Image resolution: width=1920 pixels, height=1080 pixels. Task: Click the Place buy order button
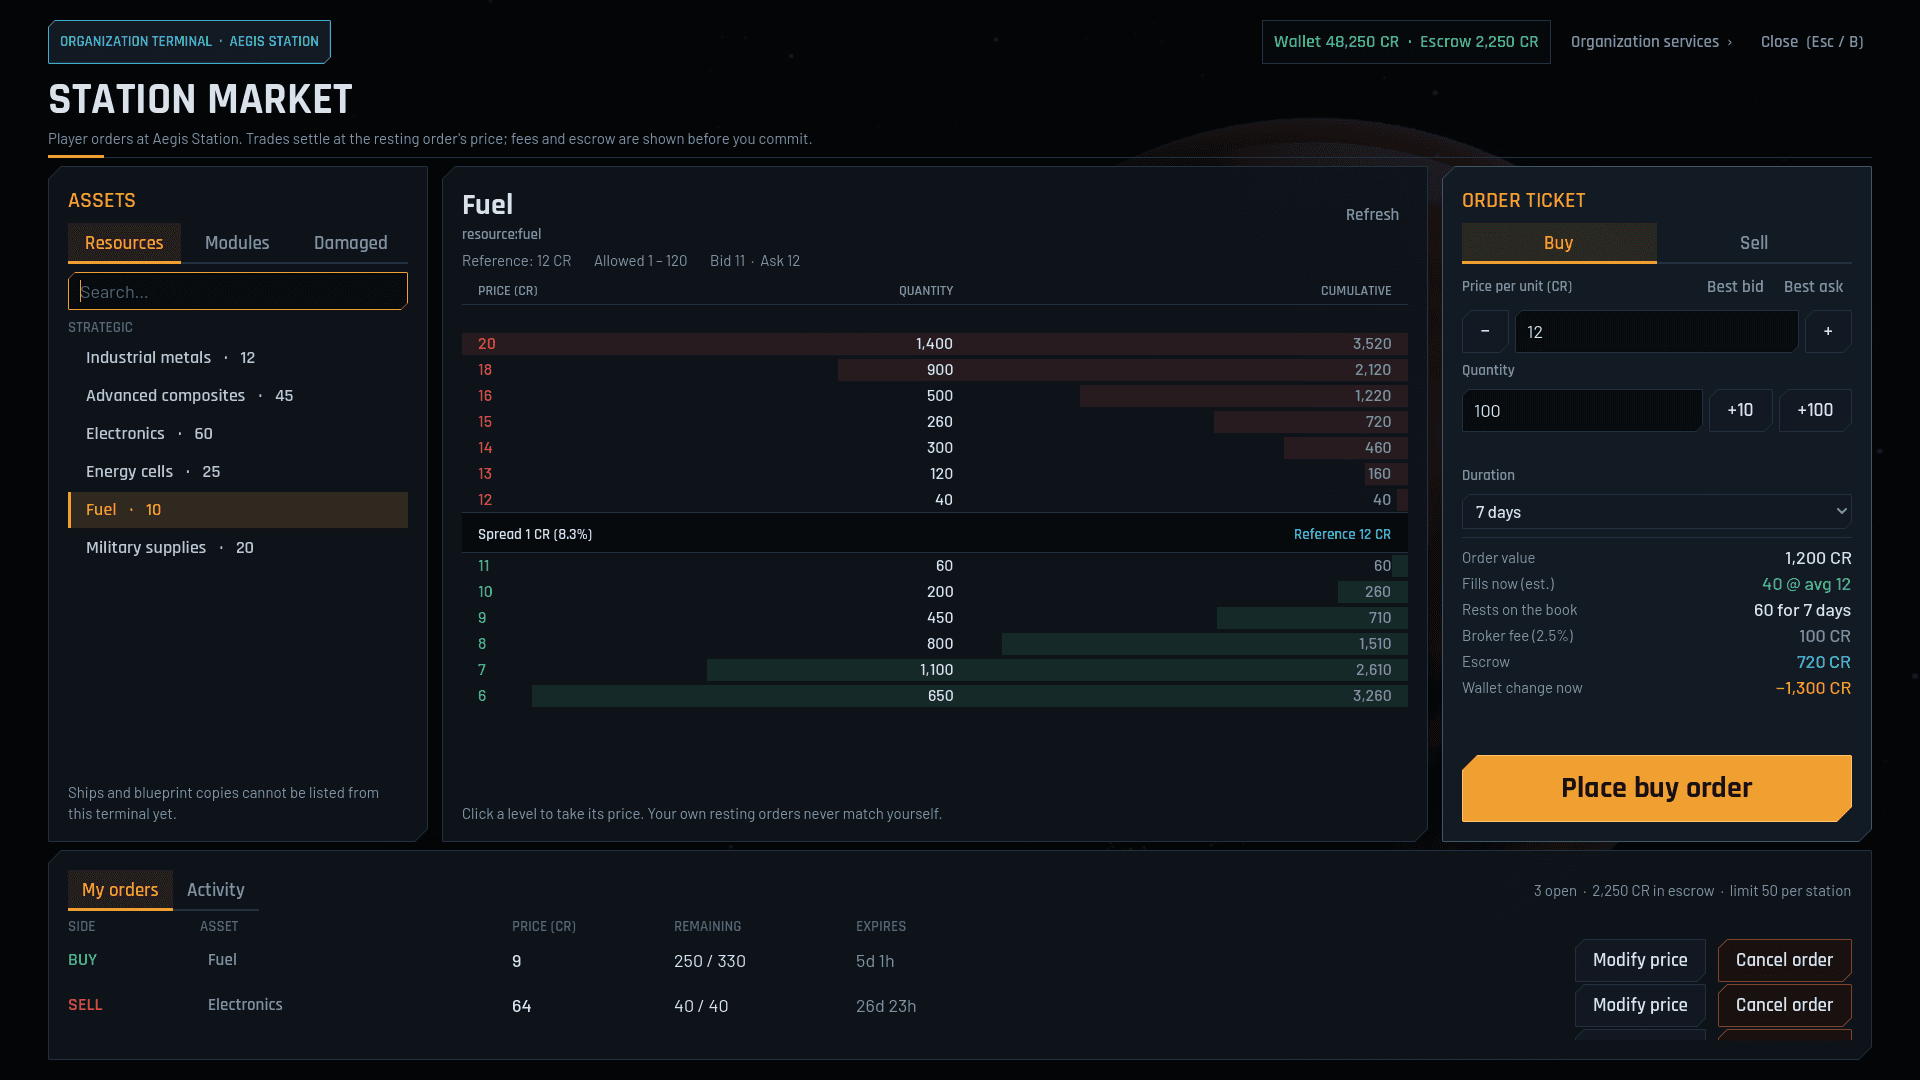click(x=1657, y=788)
